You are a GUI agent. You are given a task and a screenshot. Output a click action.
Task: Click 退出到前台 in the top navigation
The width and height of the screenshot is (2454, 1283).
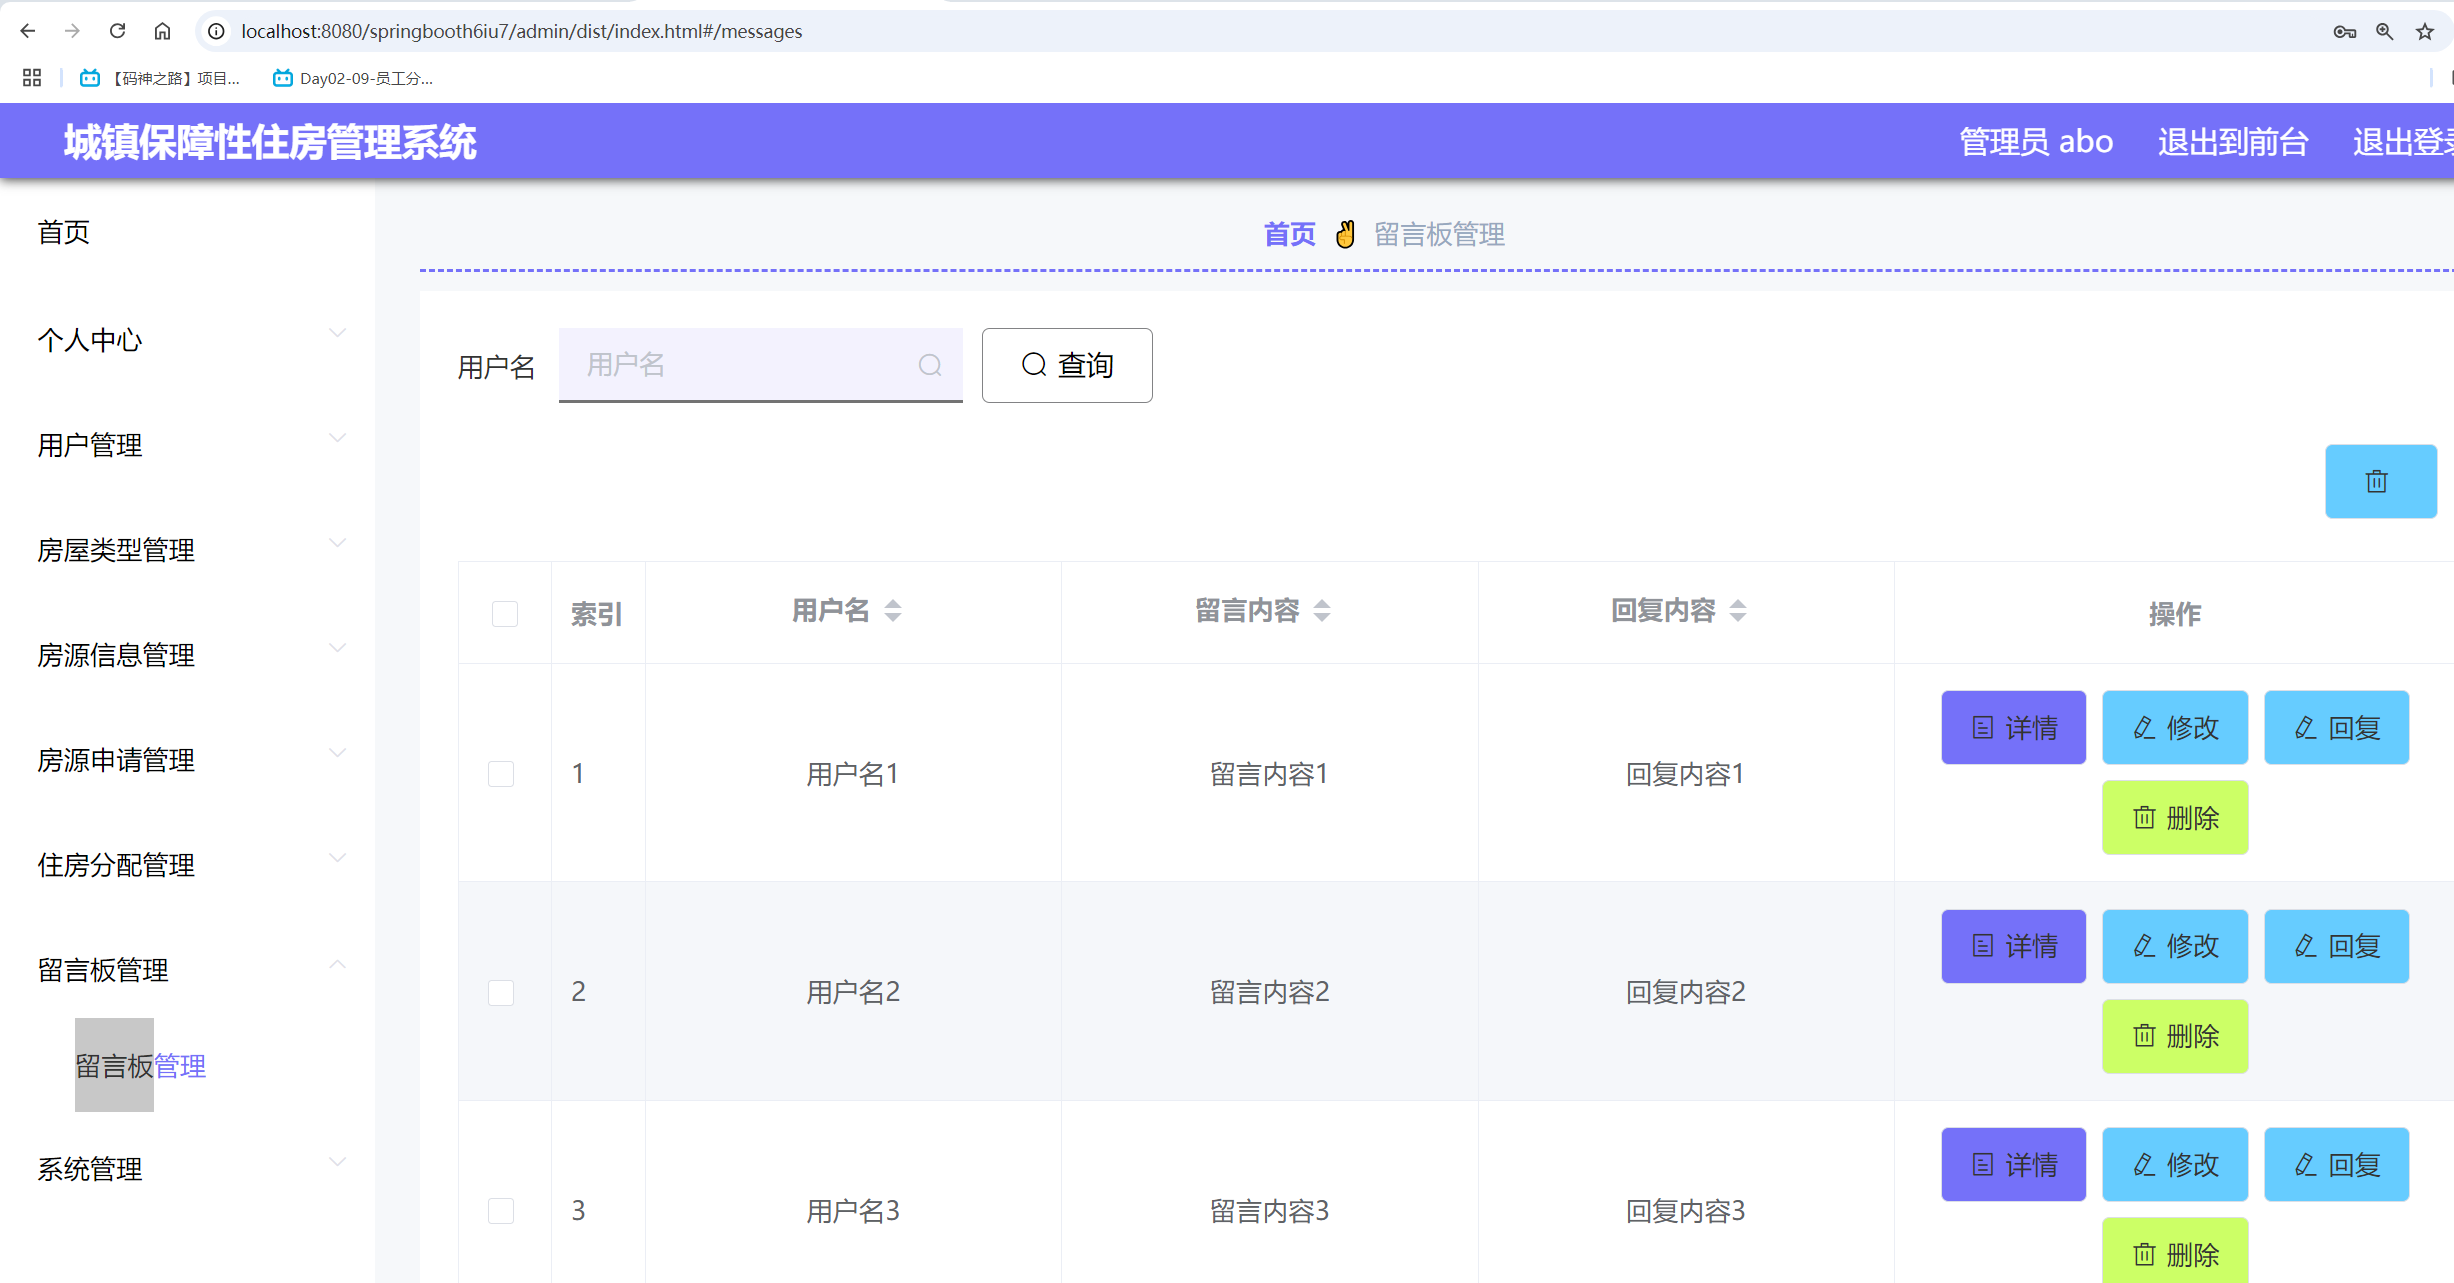click(x=2234, y=141)
